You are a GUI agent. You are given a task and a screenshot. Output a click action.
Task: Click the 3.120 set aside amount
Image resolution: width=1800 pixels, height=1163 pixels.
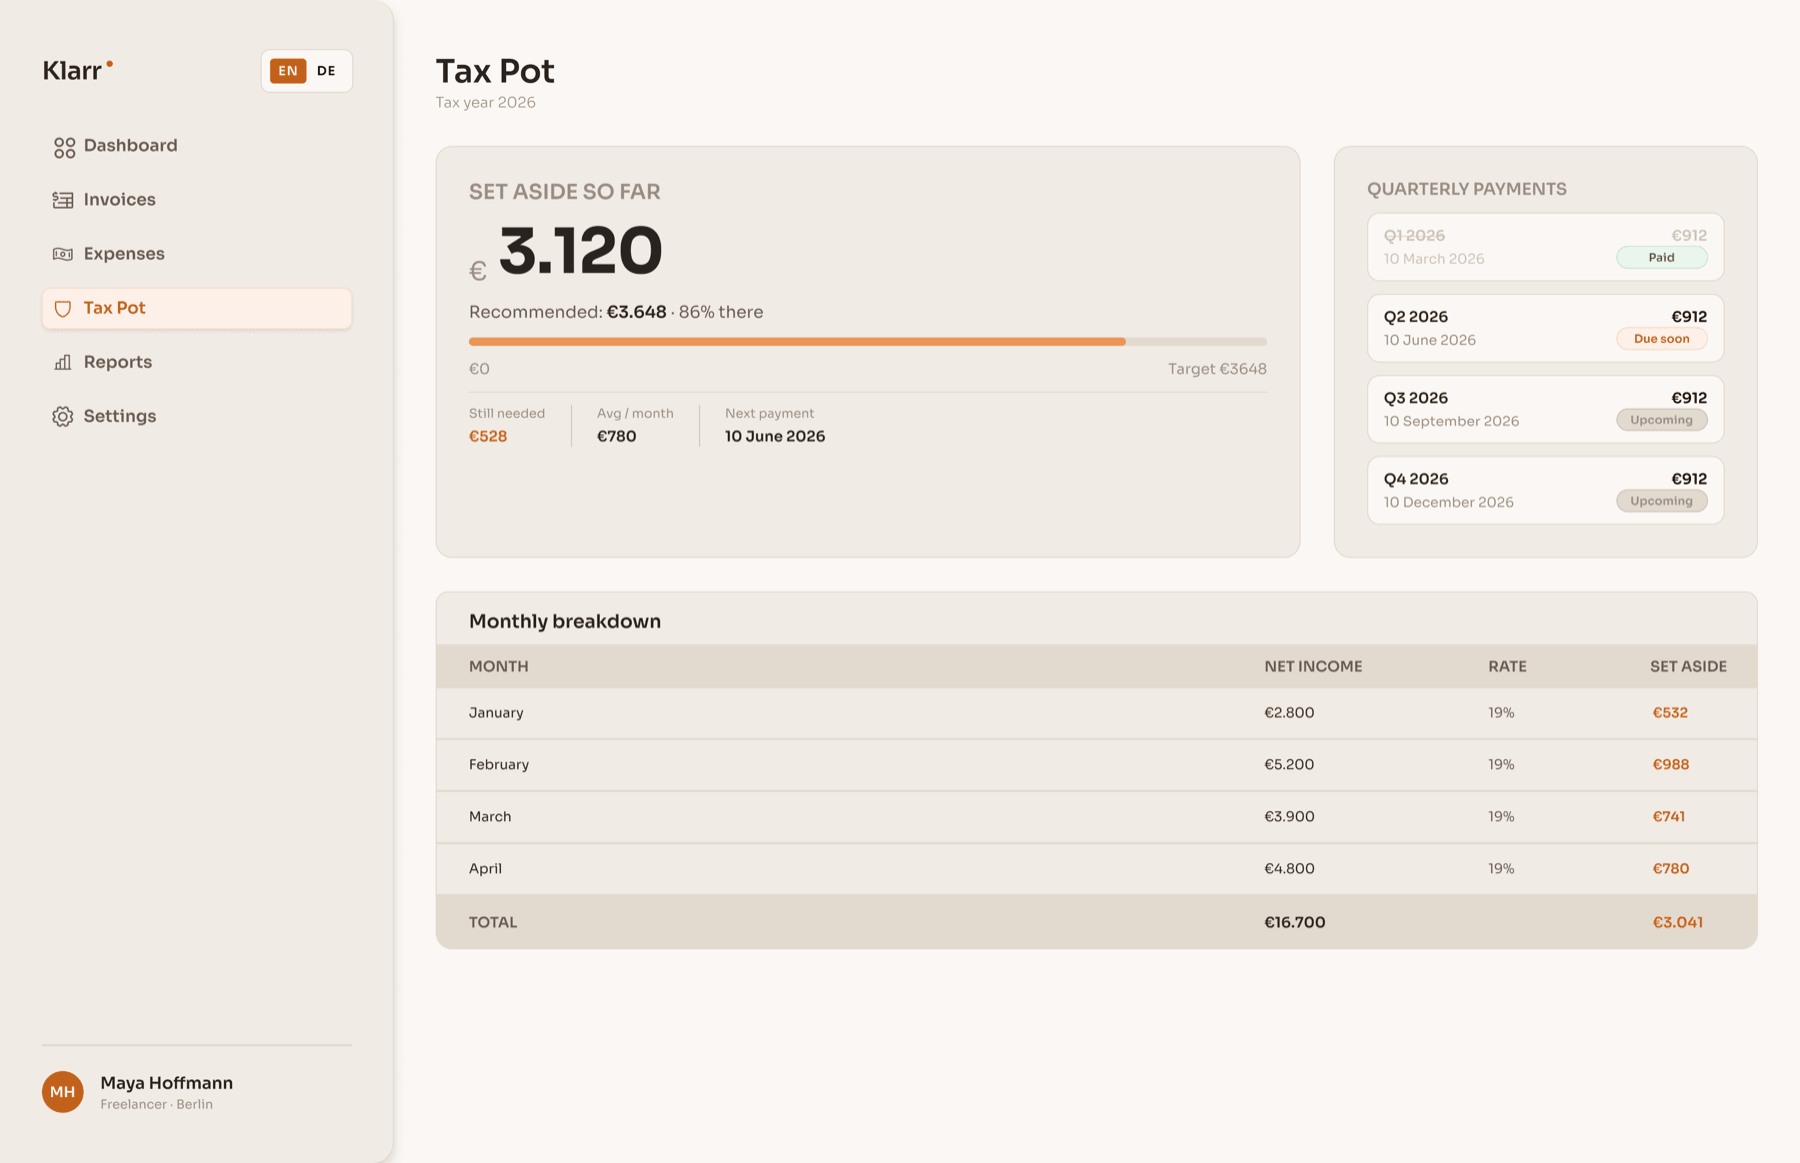[580, 250]
